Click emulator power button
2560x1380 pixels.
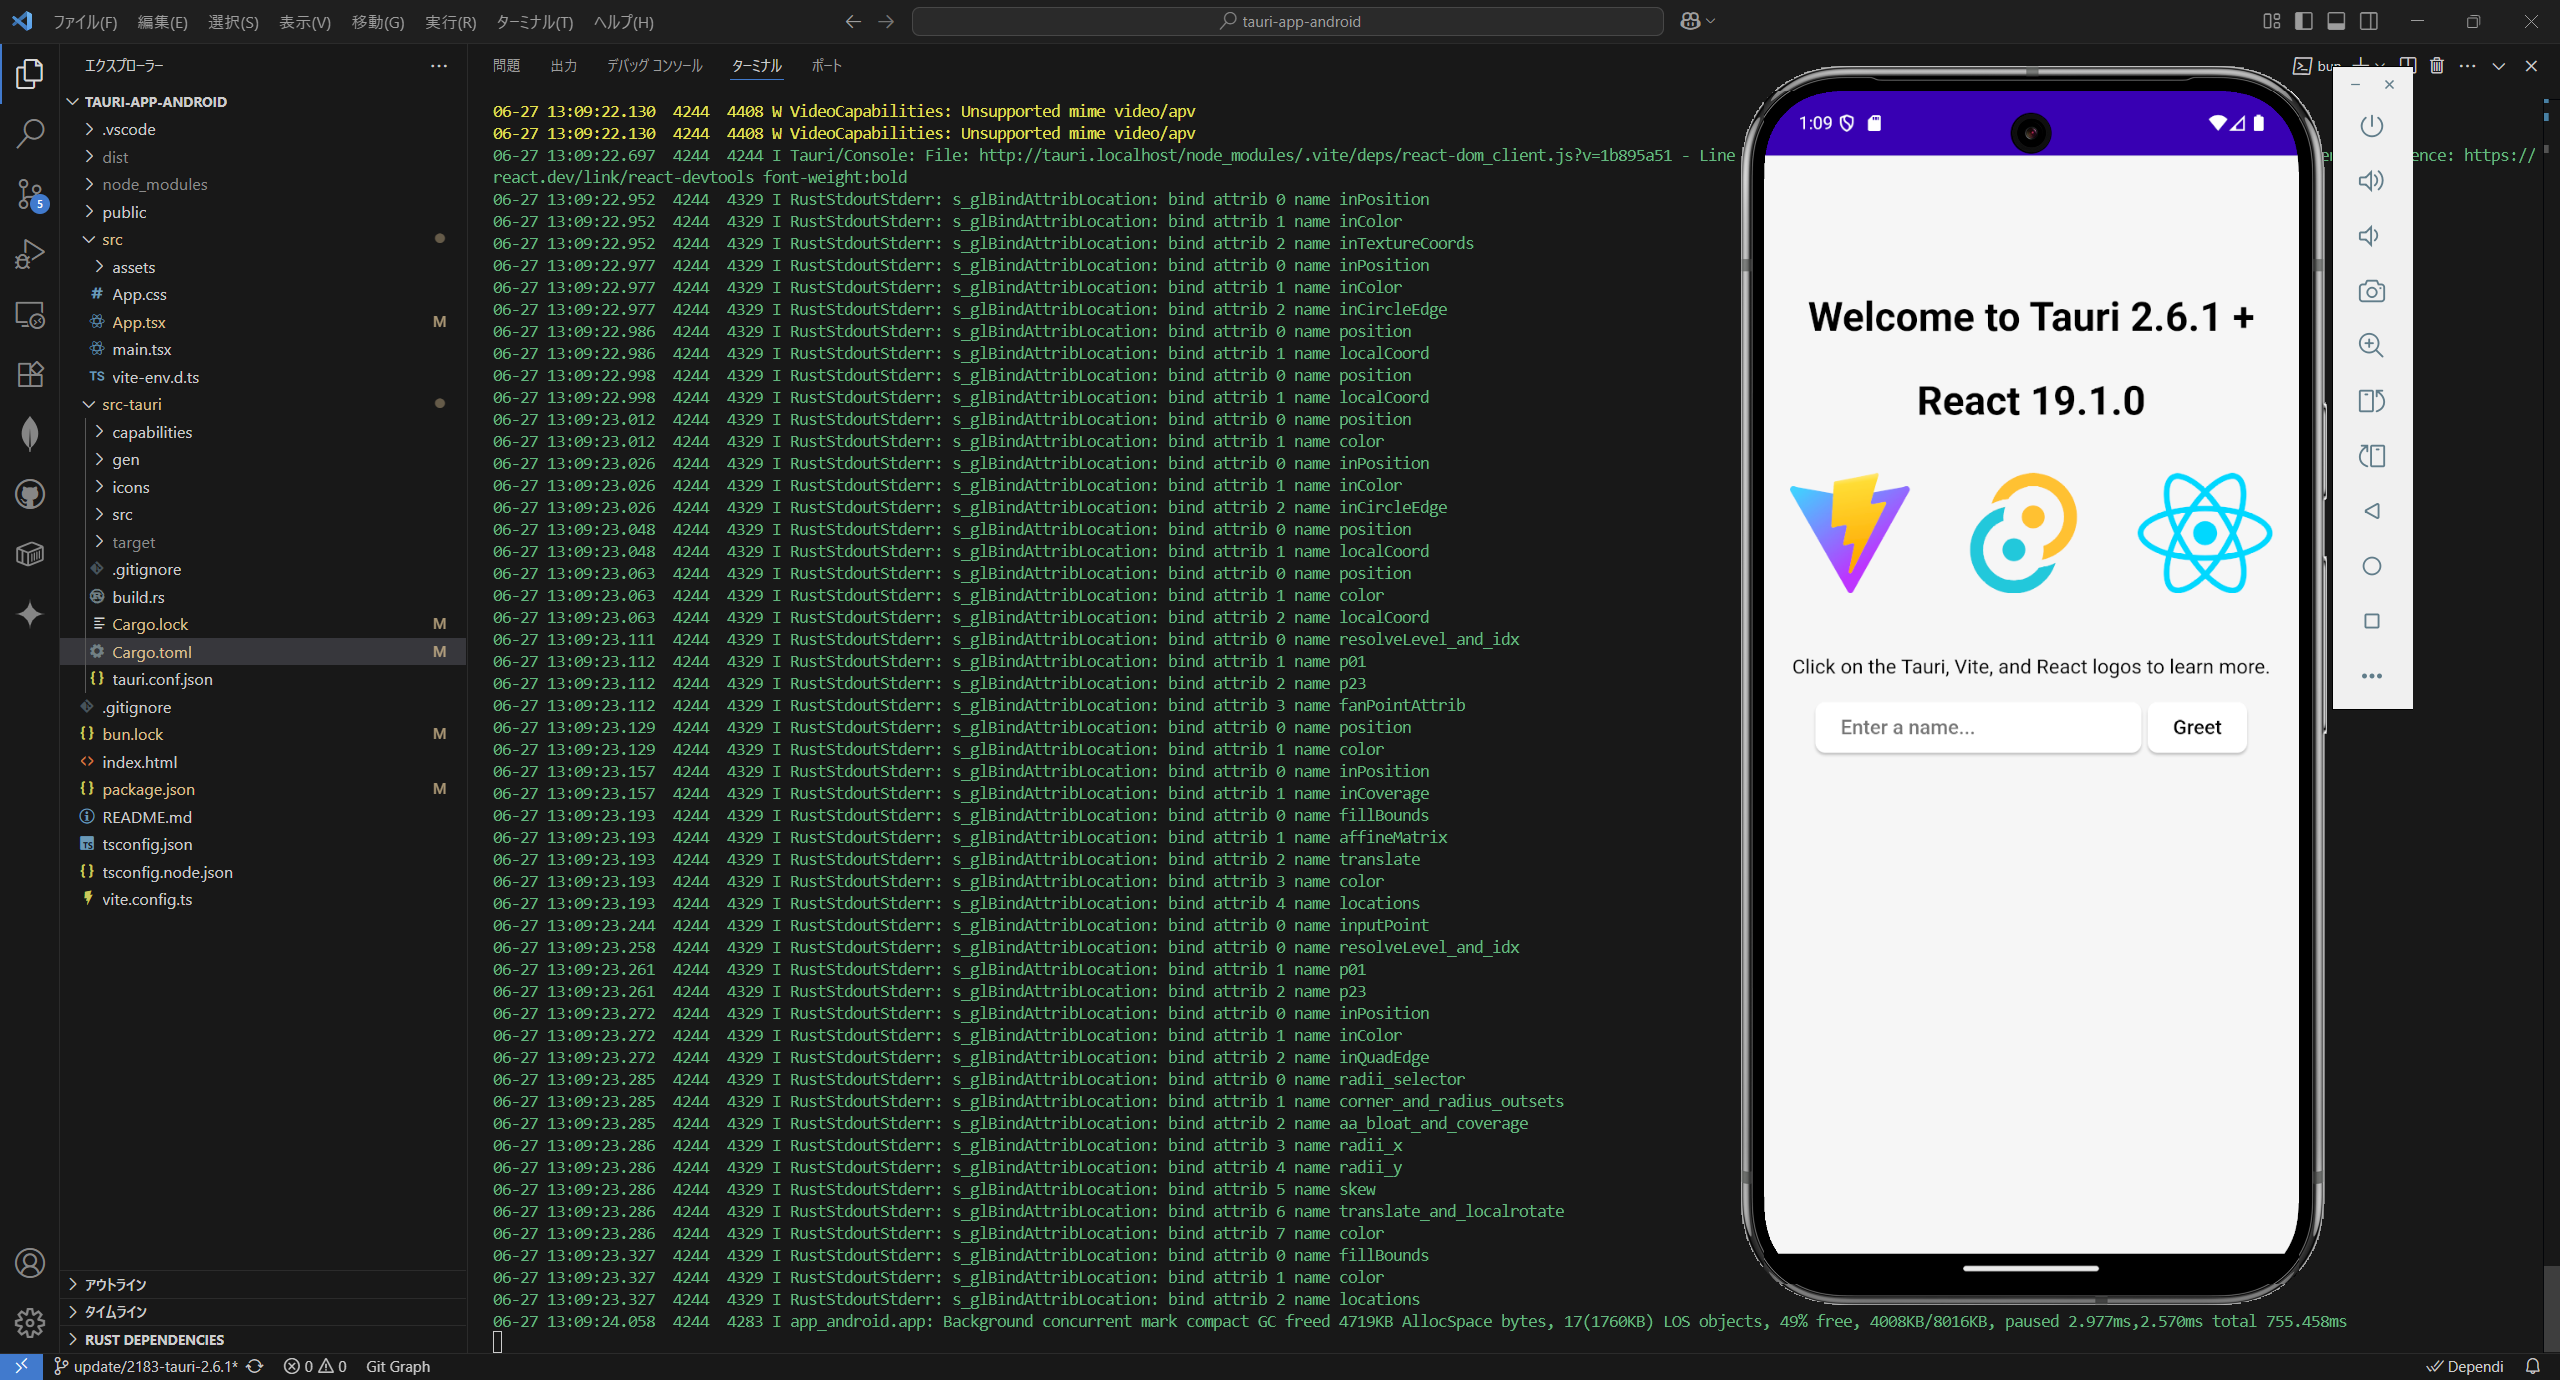2371,126
